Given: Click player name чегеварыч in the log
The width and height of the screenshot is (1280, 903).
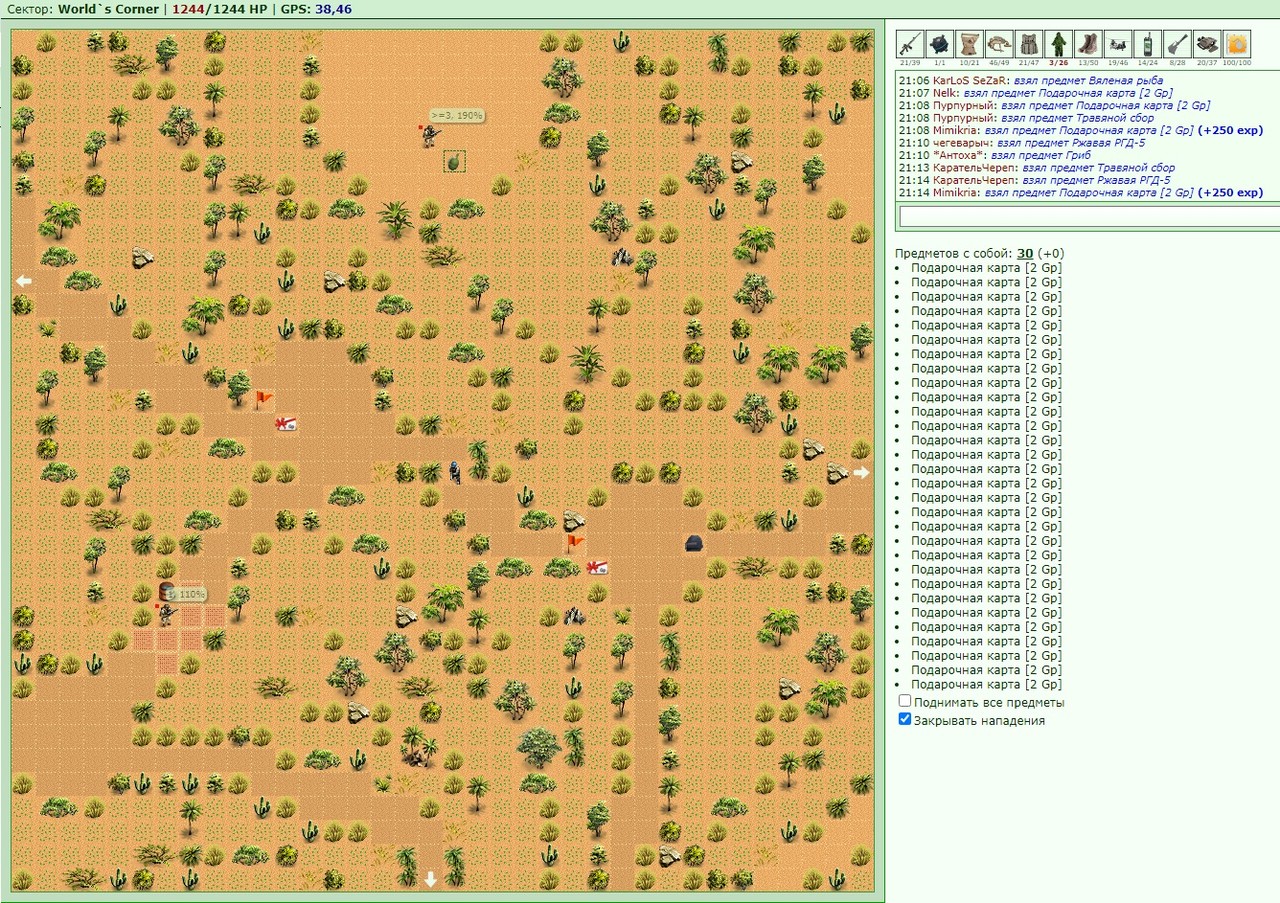Looking at the screenshot, I should coord(962,143).
